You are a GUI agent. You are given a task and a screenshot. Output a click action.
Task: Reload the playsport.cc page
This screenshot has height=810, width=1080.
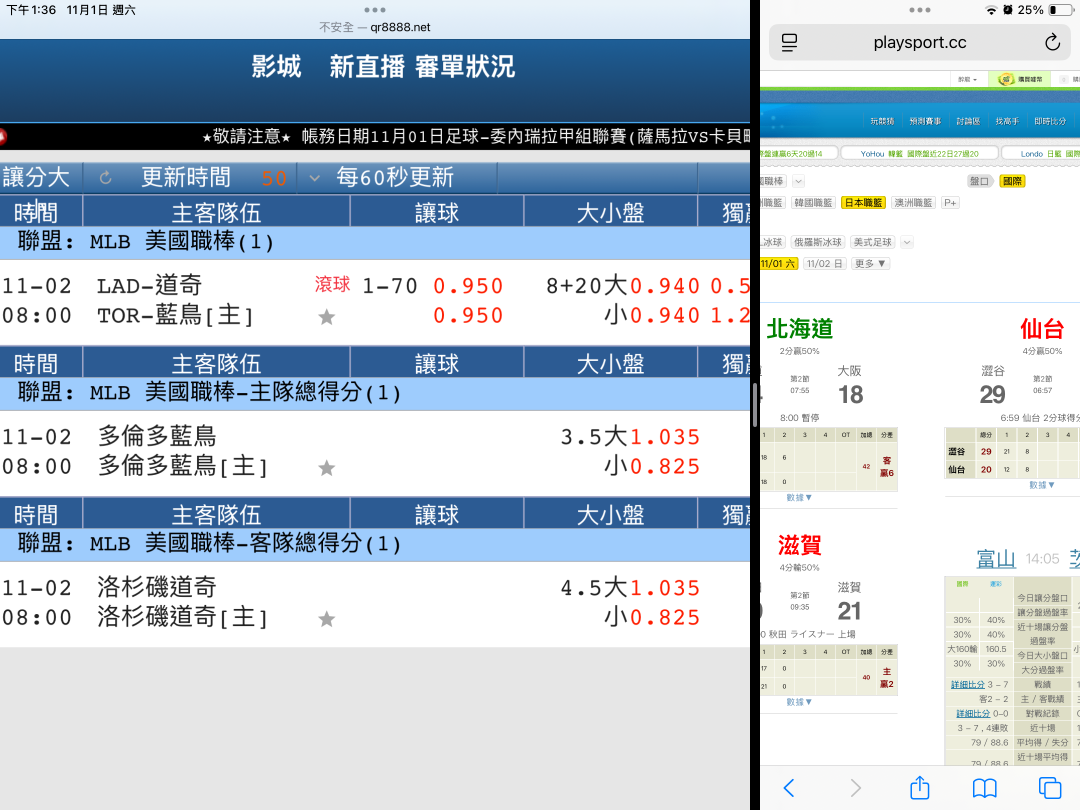tap(1051, 43)
